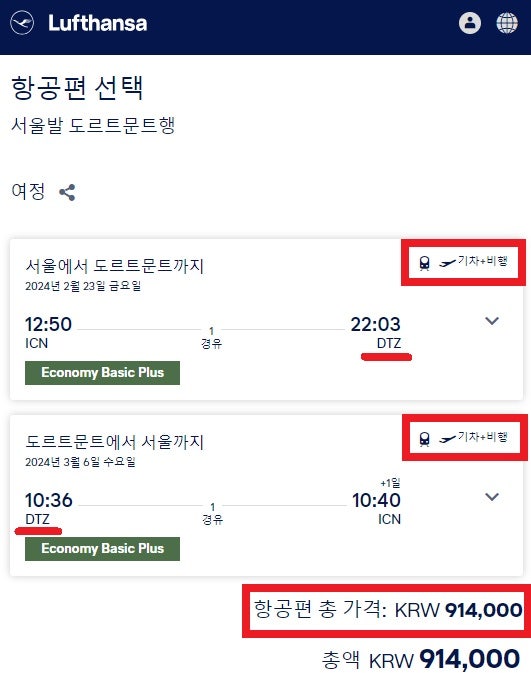This screenshot has width=531, height=673.
Task: Click outbound 1 경유 stopover label
Action: point(211,338)
